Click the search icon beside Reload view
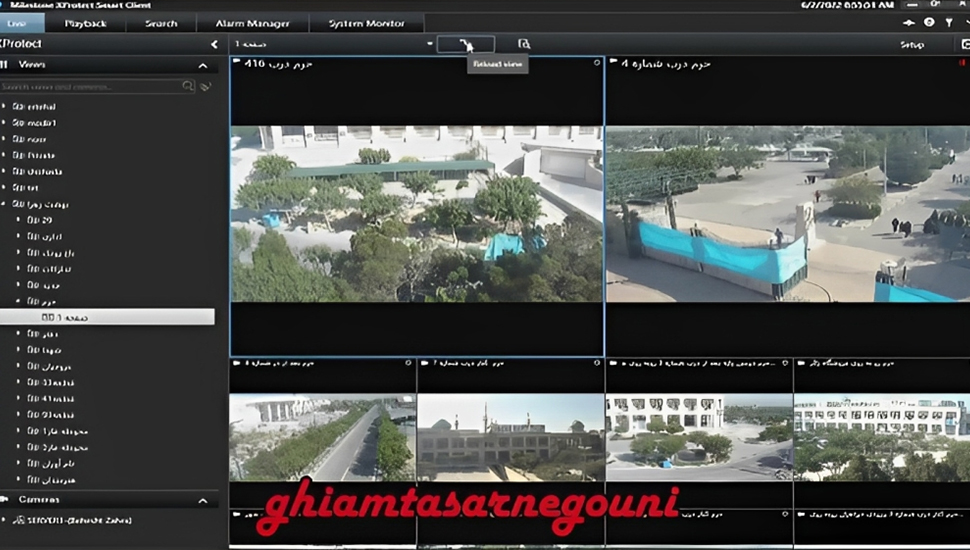This screenshot has width=970, height=550. [x=524, y=44]
